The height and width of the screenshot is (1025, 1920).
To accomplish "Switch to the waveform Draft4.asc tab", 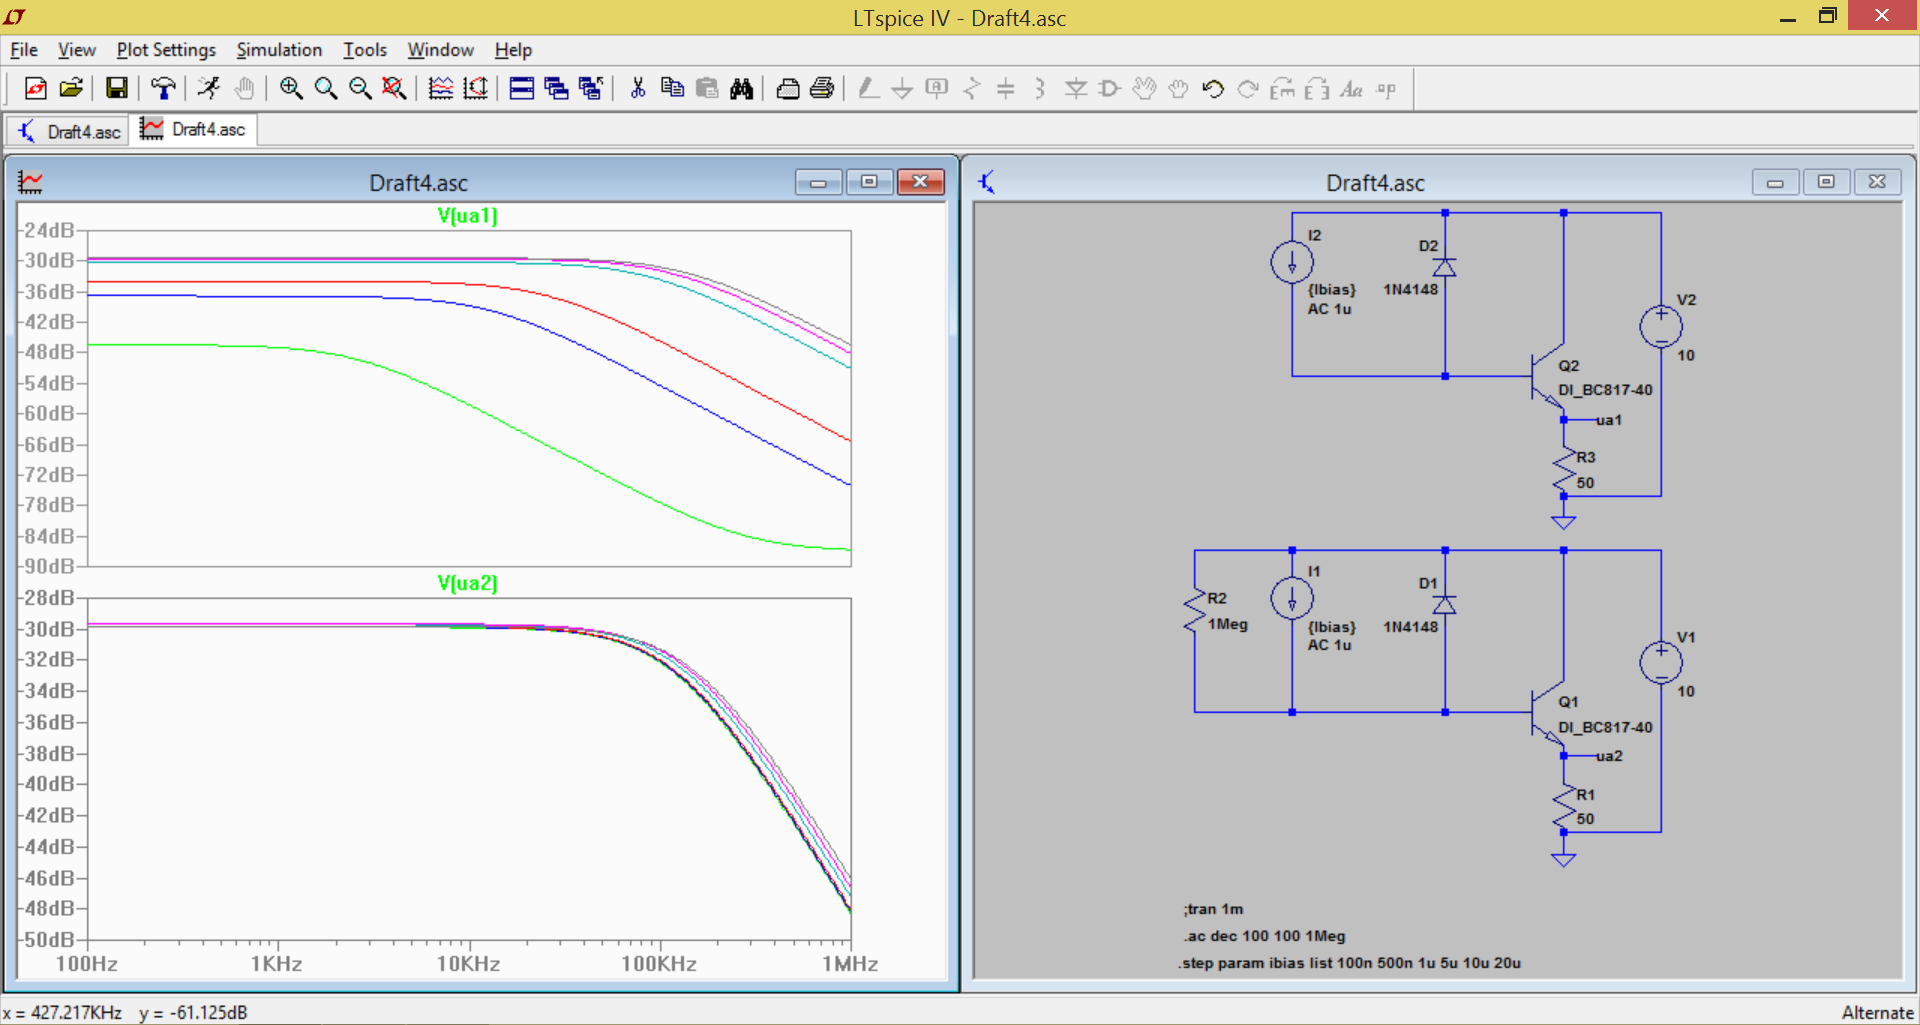I will pos(193,130).
